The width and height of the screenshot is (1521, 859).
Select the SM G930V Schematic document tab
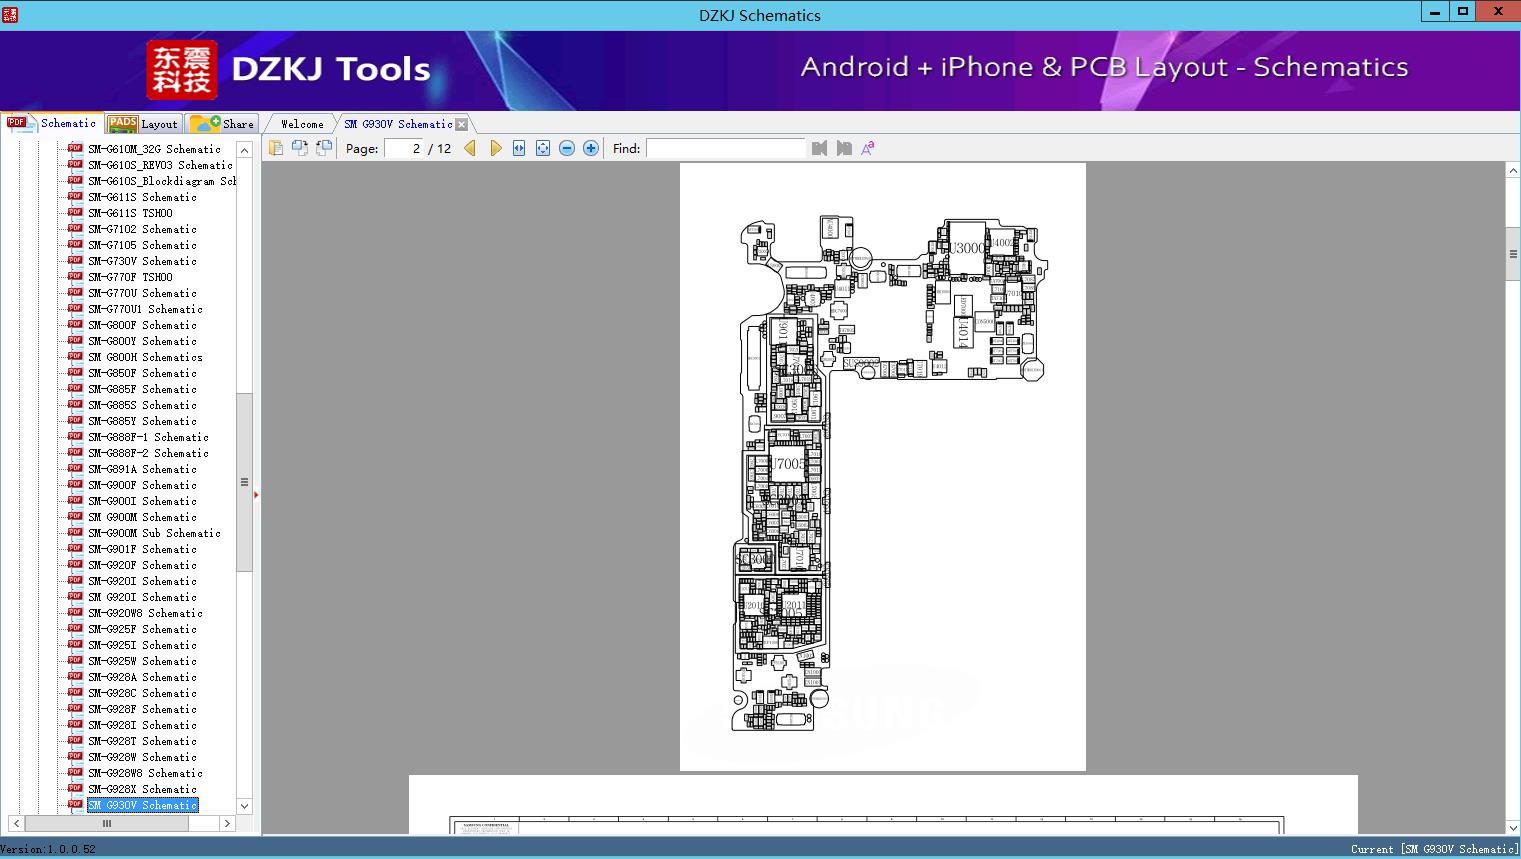(398, 124)
